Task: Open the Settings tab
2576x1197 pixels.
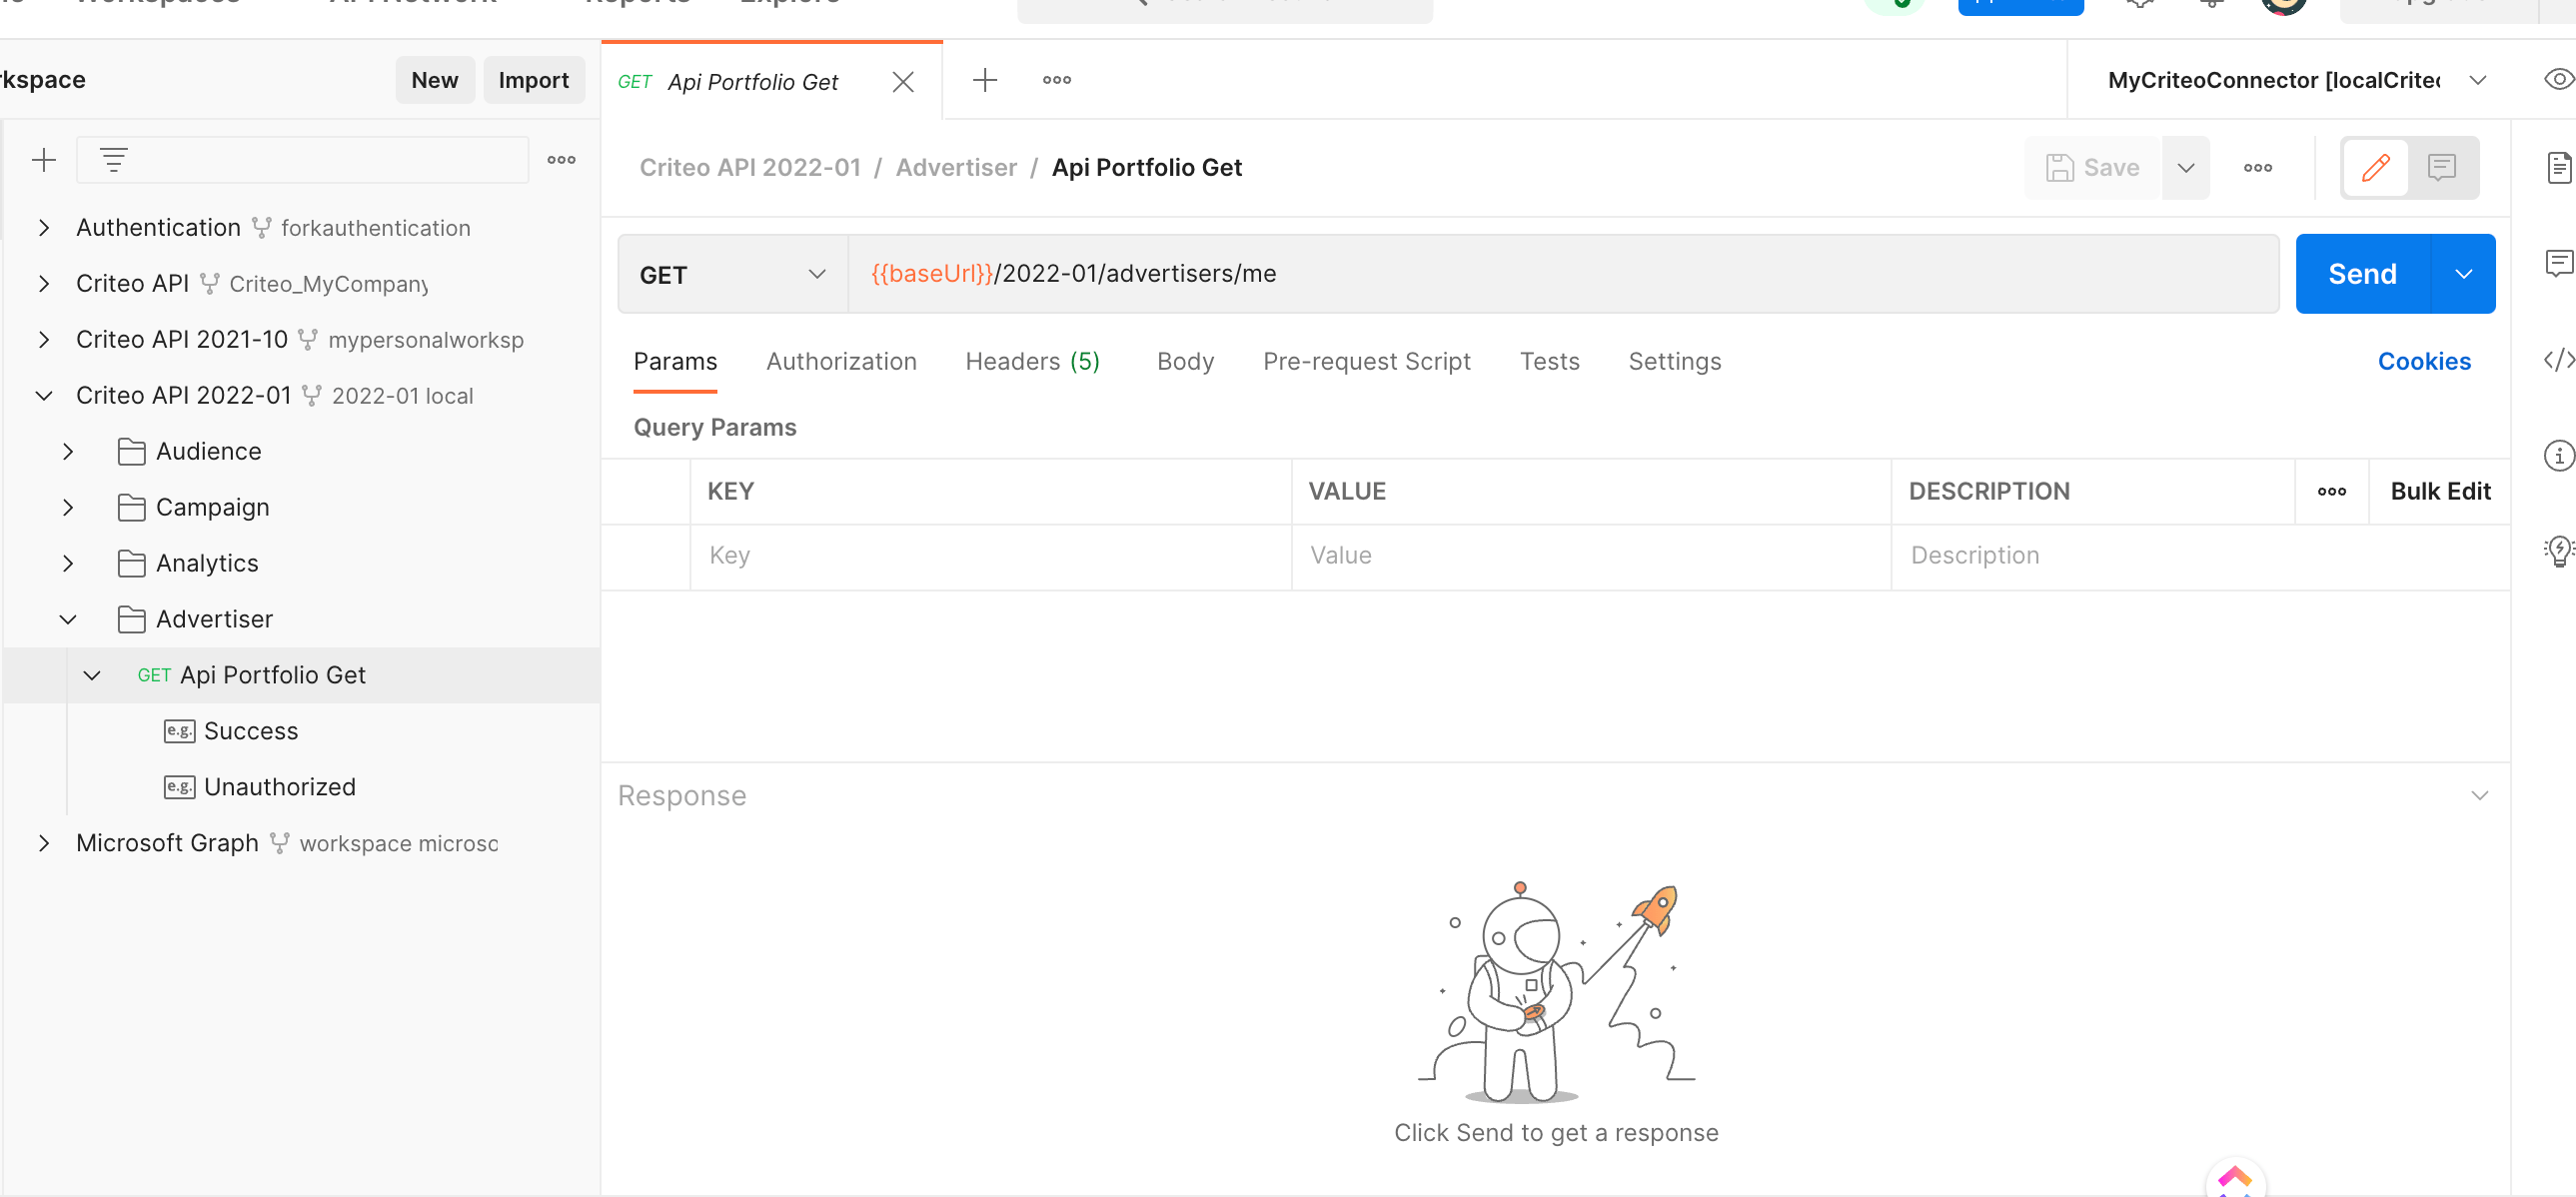Action: pos(1674,361)
